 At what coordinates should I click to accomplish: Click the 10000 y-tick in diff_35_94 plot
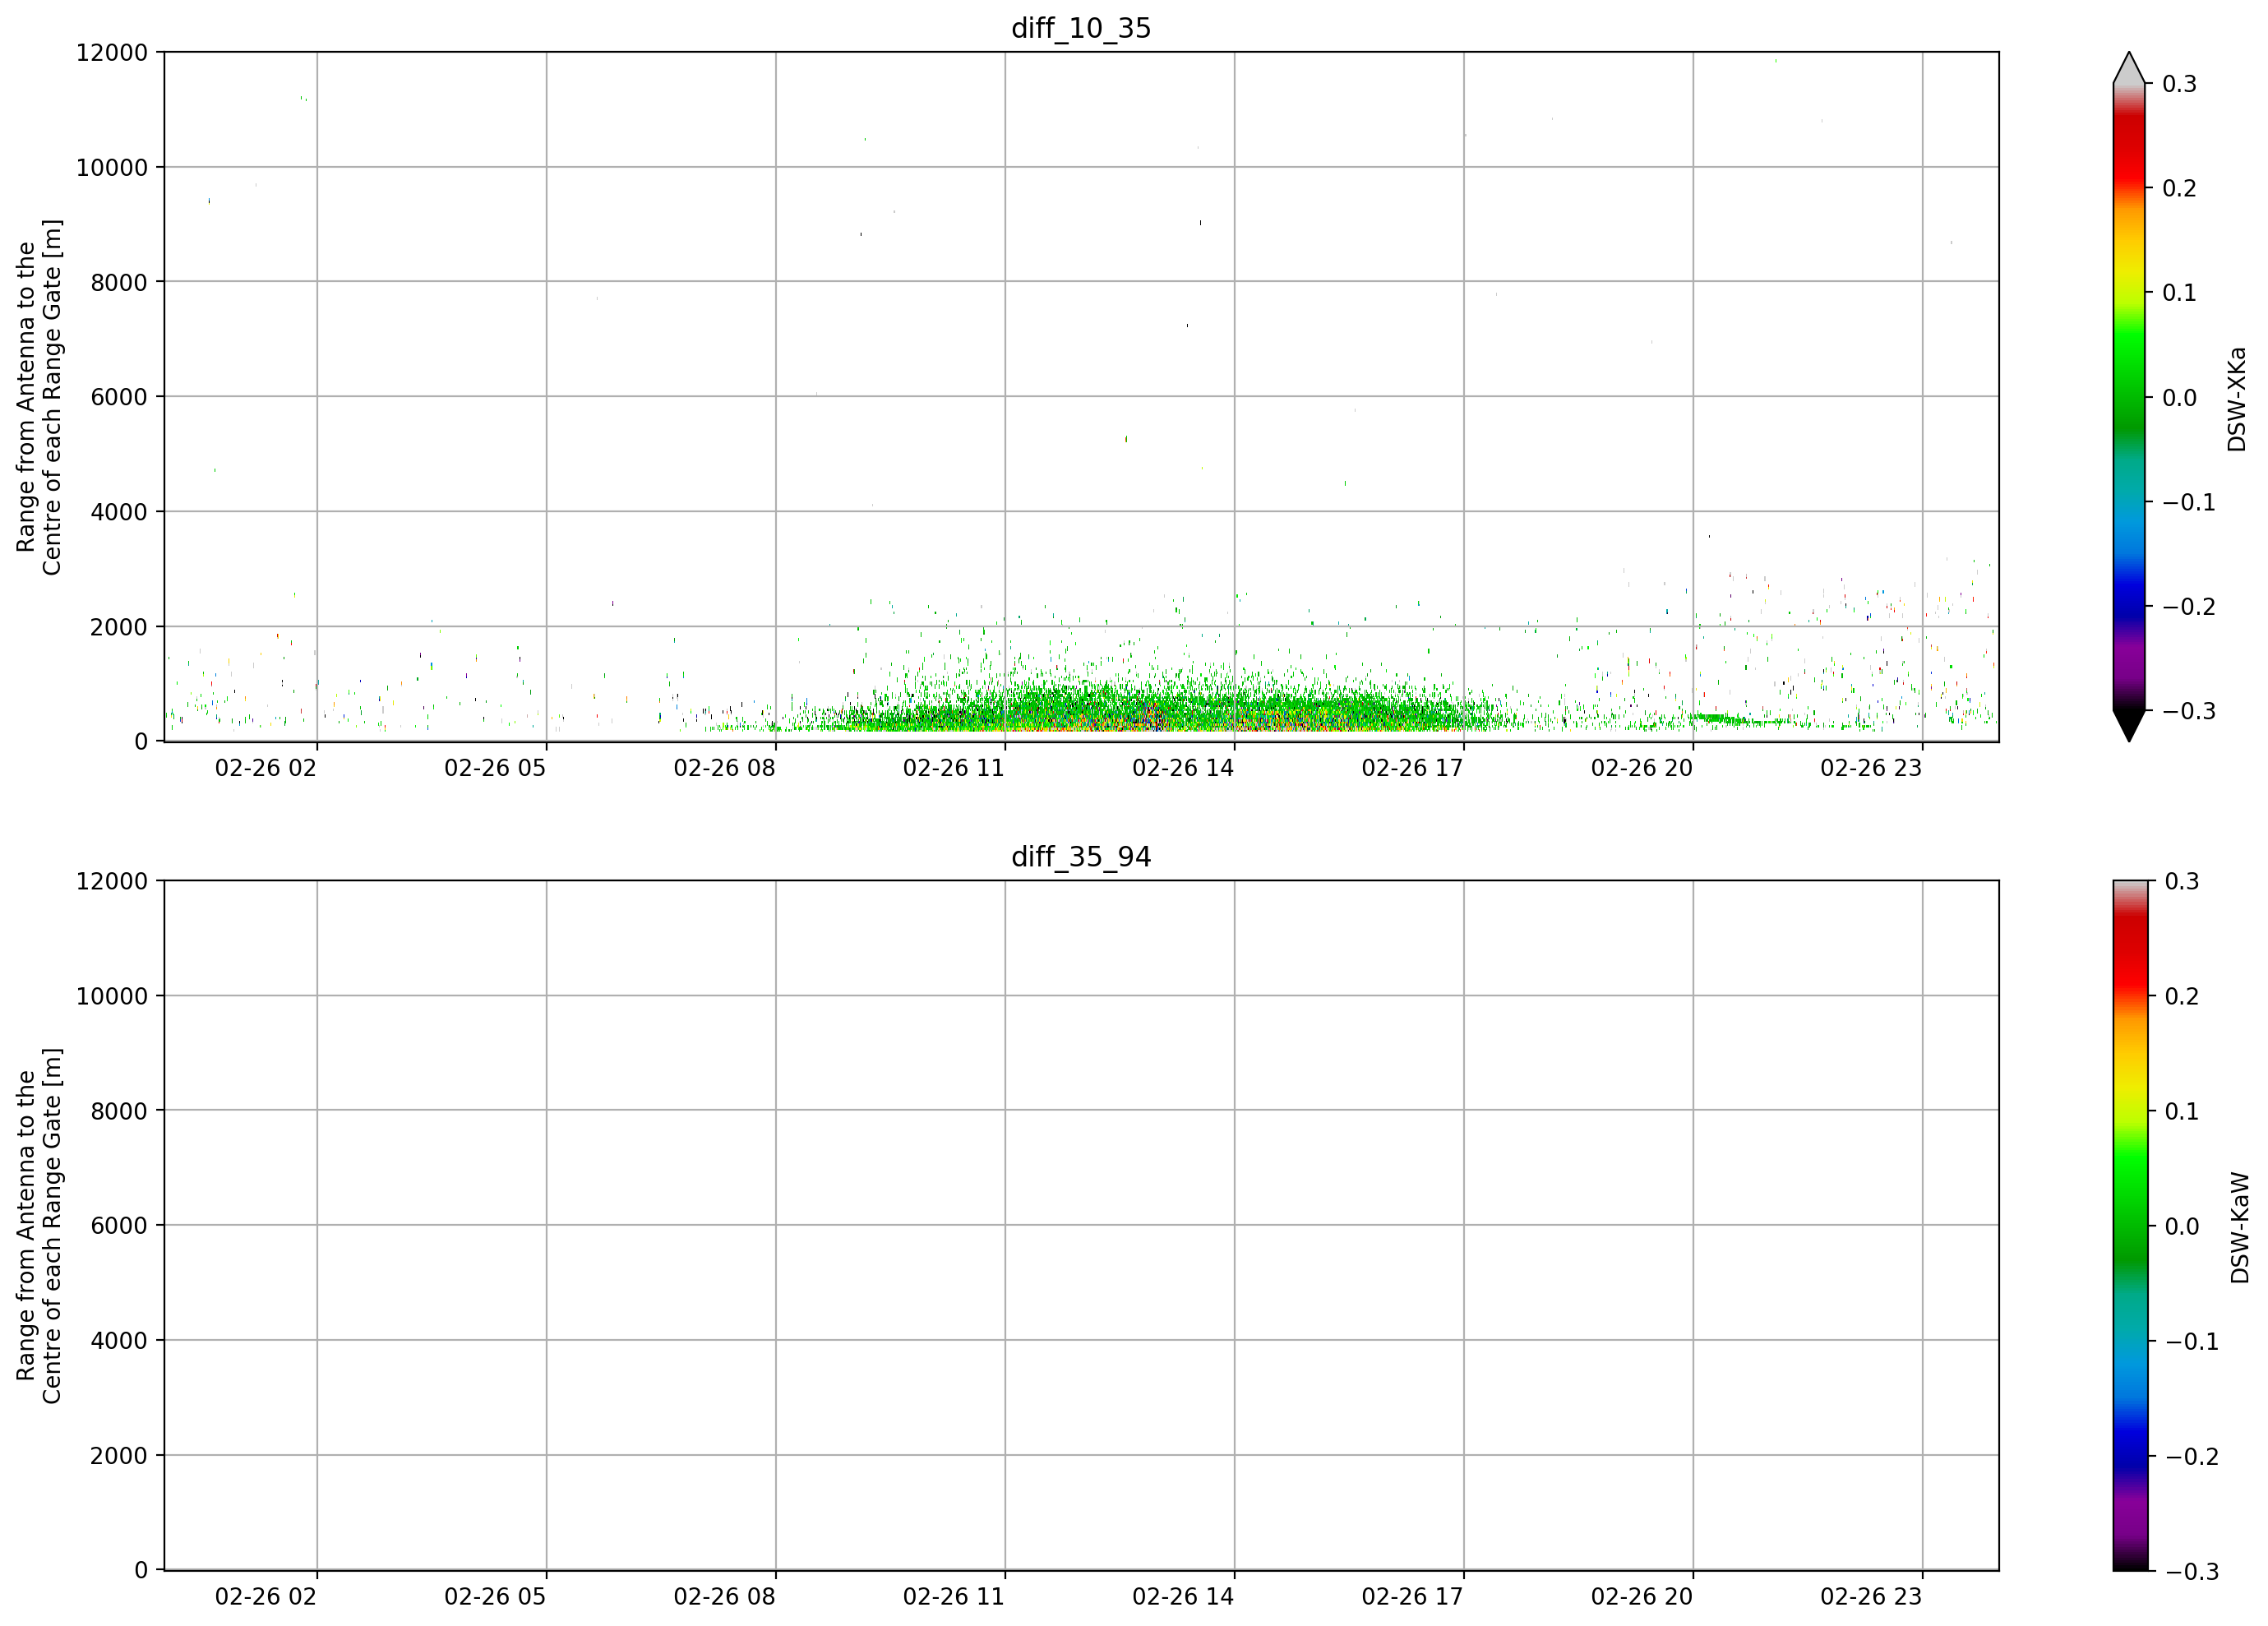click(x=112, y=996)
